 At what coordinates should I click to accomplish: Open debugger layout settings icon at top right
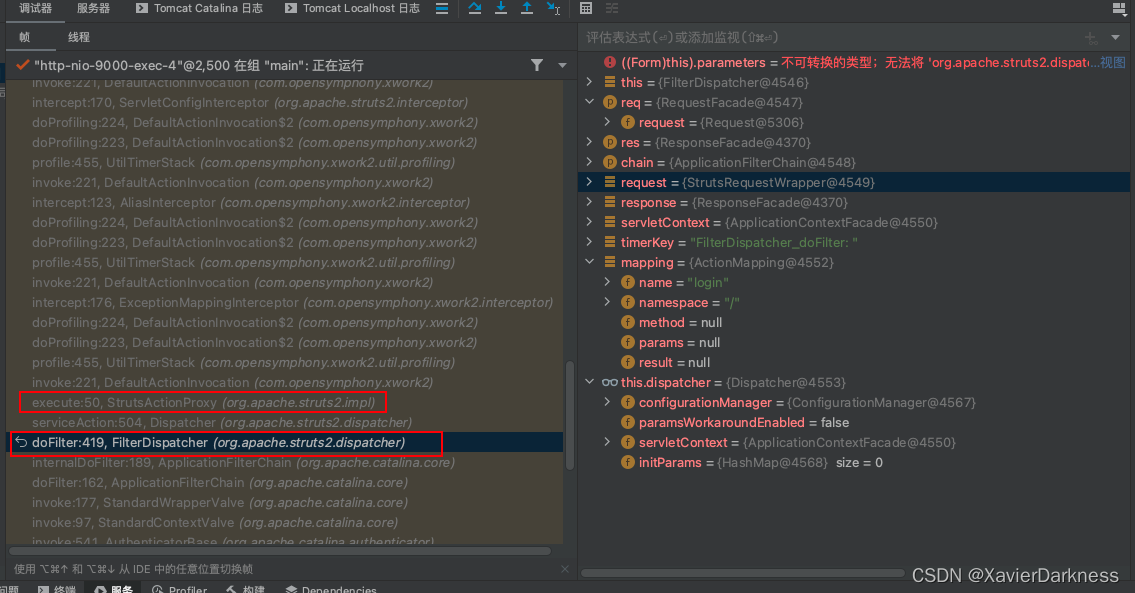tap(1119, 9)
